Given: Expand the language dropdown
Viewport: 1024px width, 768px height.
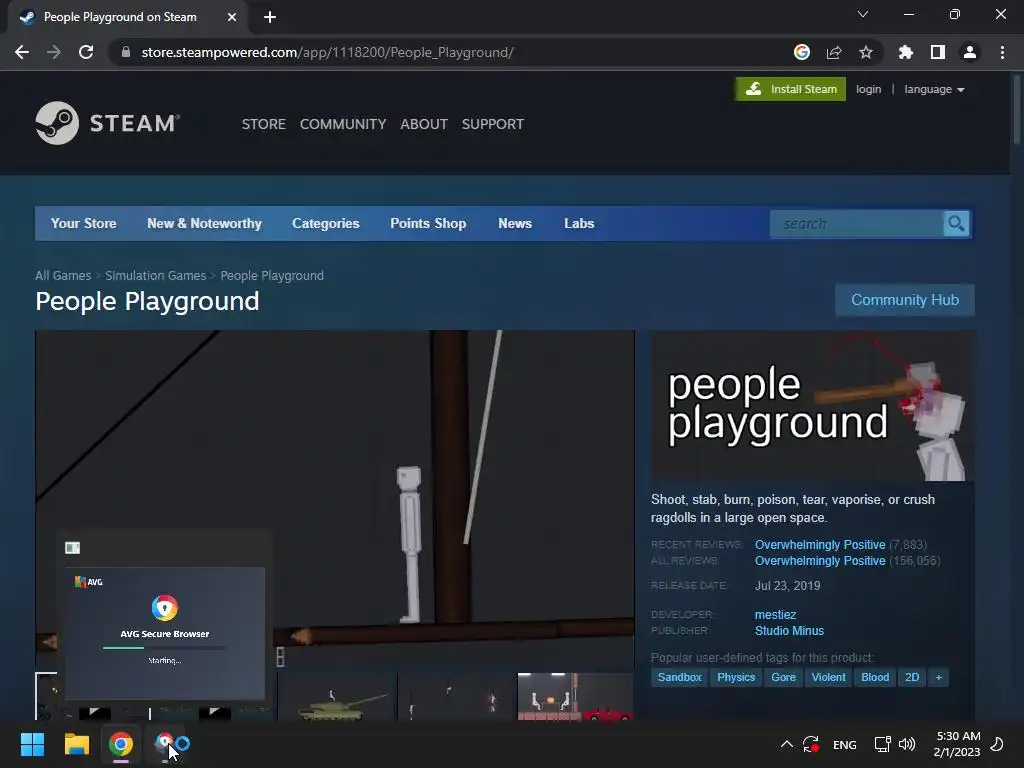Looking at the screenshot, I should click(934, 89).
